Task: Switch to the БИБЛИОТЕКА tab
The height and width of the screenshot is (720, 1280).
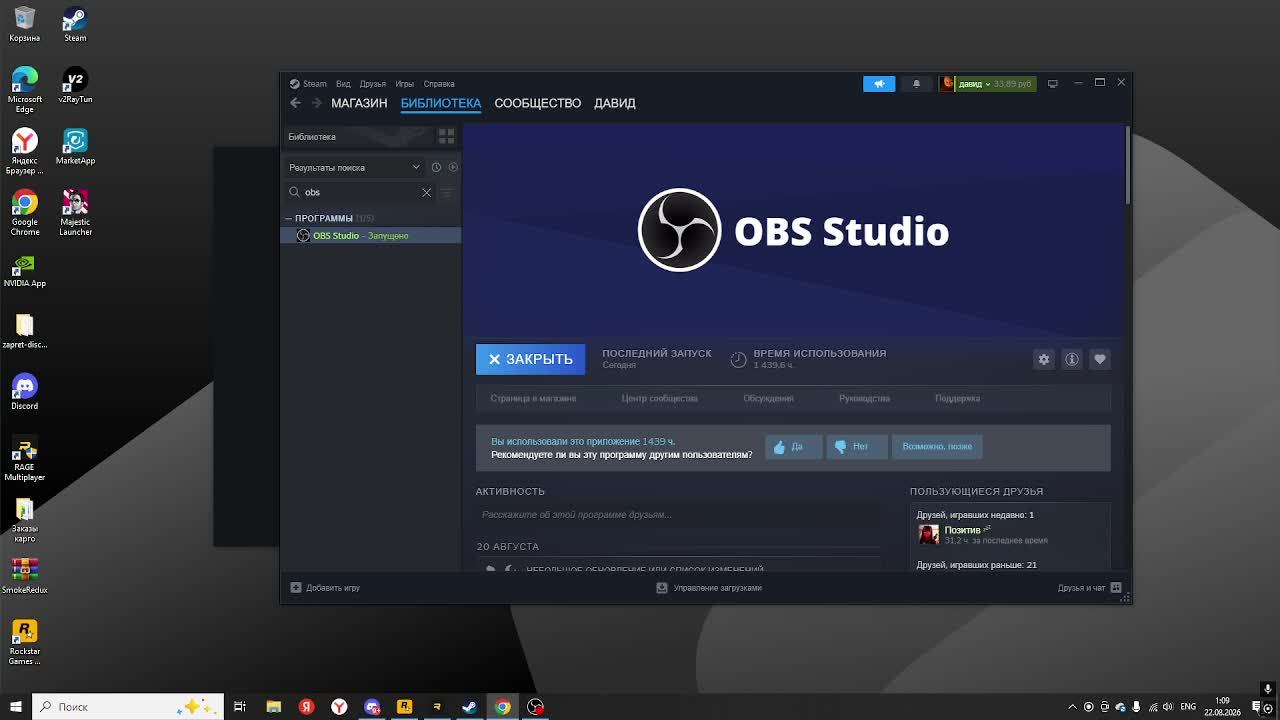Action: [441, 103]
